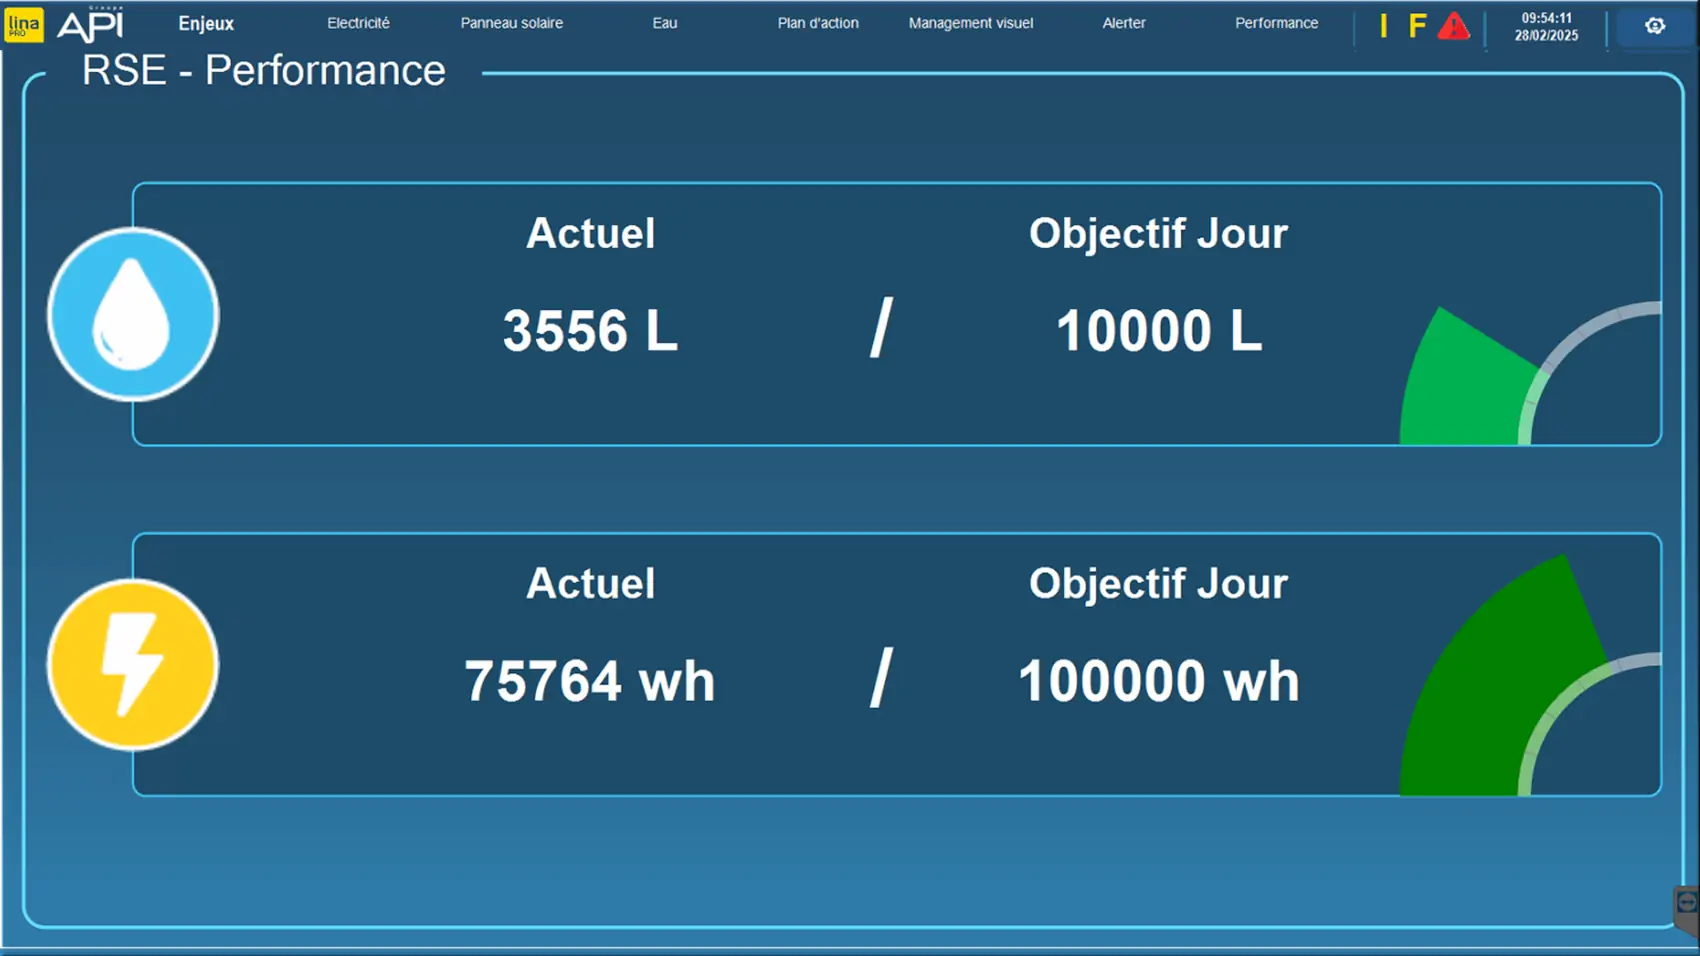Click the yellow lightning bolt icon

pyautogui.click(x=133, y=665)
